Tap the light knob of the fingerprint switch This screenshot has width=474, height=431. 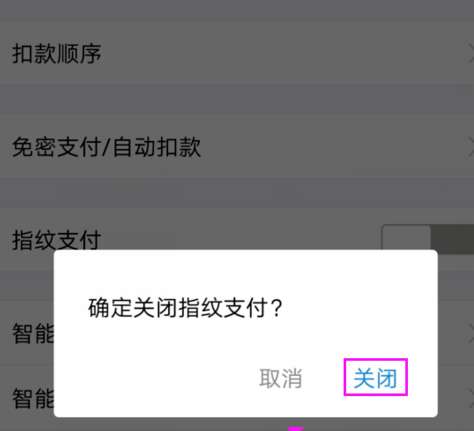pyautogui.click(x=406, y=238)
